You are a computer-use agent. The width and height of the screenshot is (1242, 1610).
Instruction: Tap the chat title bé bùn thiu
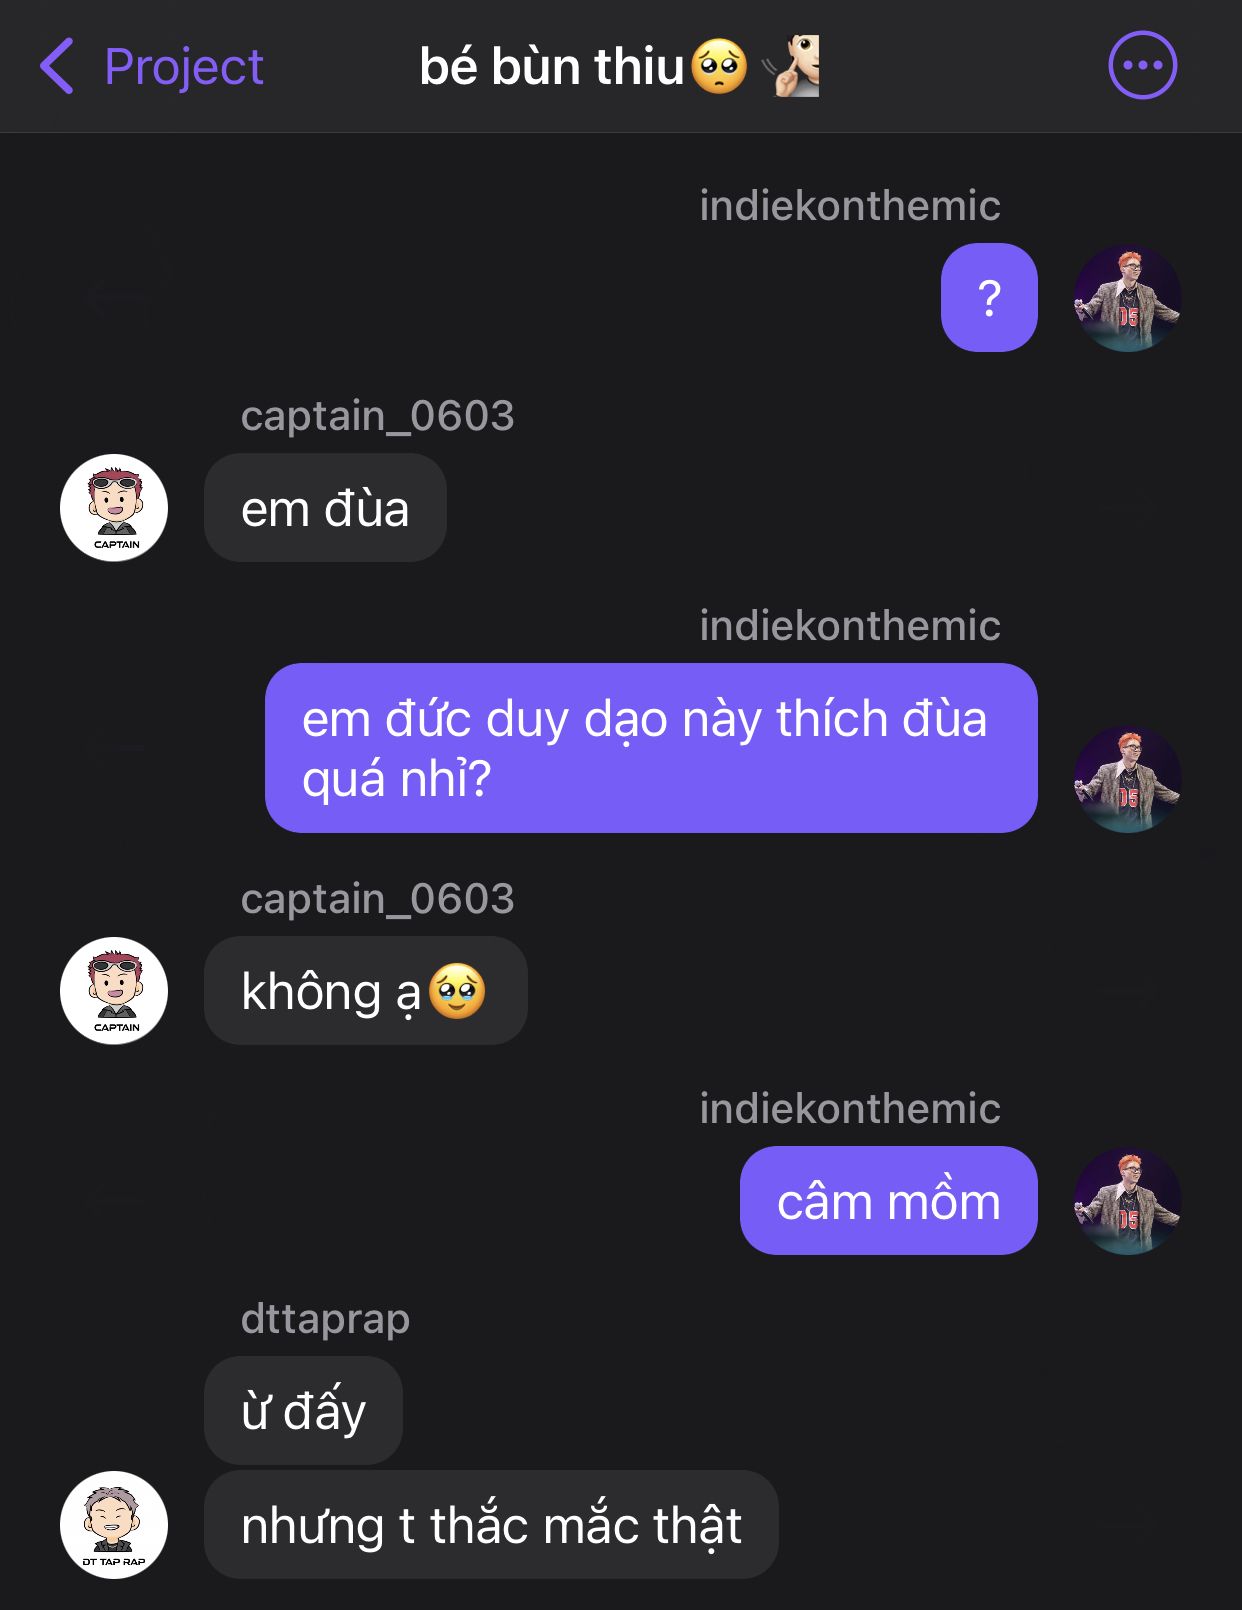tap(551, 67)
